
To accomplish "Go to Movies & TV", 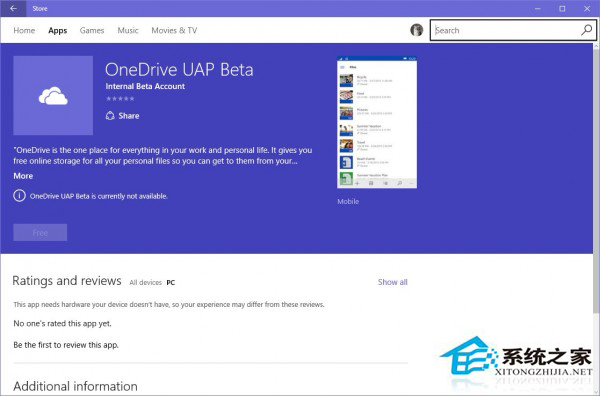I will [174, 31].
